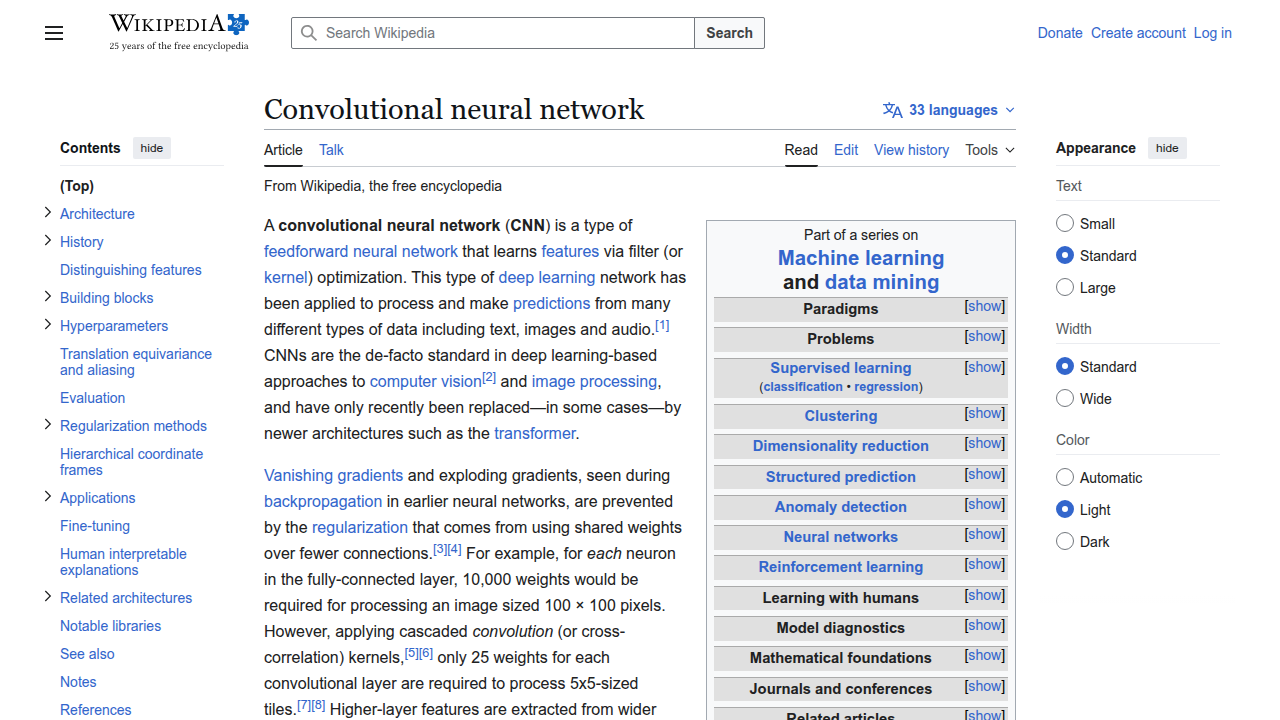Viewport: 1280px width, 720px height.
Task: Show the Supervised learning sidebar section
Action: (985, 368)
